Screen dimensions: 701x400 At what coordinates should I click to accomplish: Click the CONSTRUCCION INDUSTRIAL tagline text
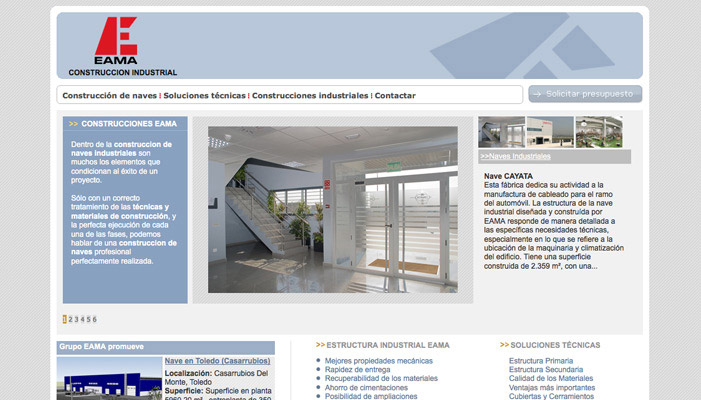pyautogui.click(x=122, y=72)
